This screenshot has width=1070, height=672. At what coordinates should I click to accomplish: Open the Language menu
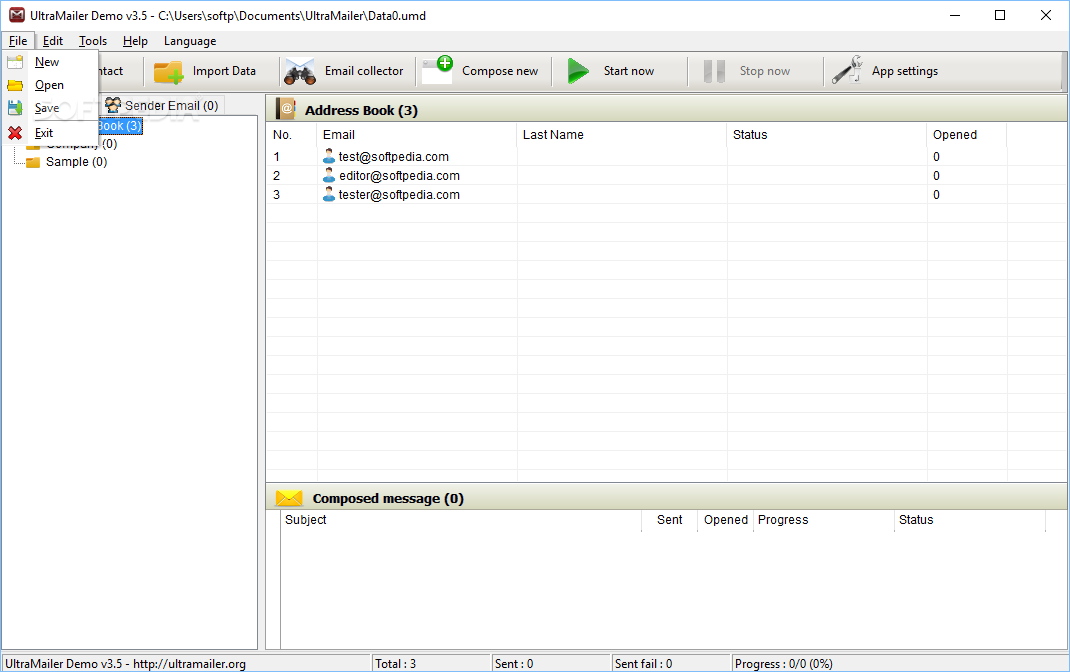(x=190, y=41)
